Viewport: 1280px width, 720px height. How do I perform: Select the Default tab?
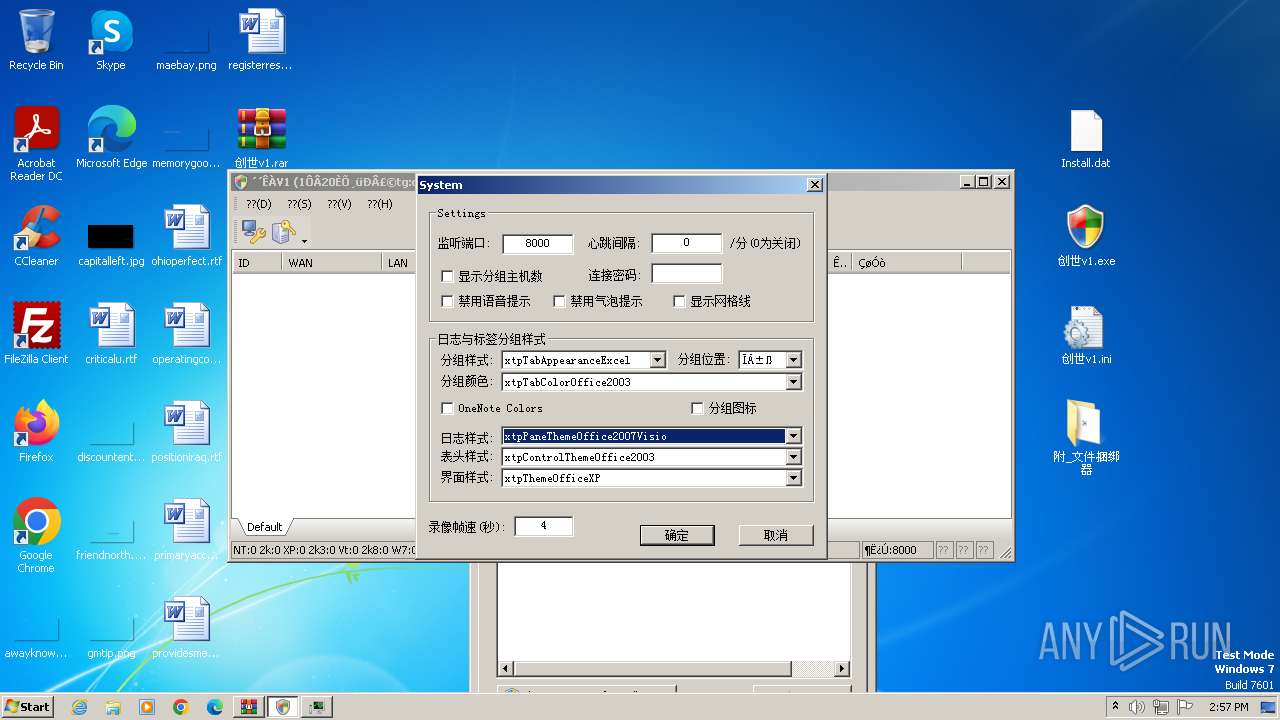point(264,527)
